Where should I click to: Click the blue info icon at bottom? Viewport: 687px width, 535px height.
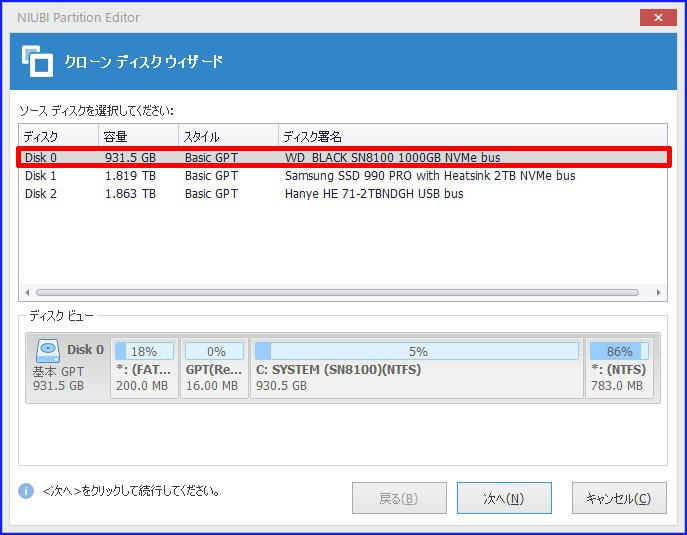tap(26, 491)
